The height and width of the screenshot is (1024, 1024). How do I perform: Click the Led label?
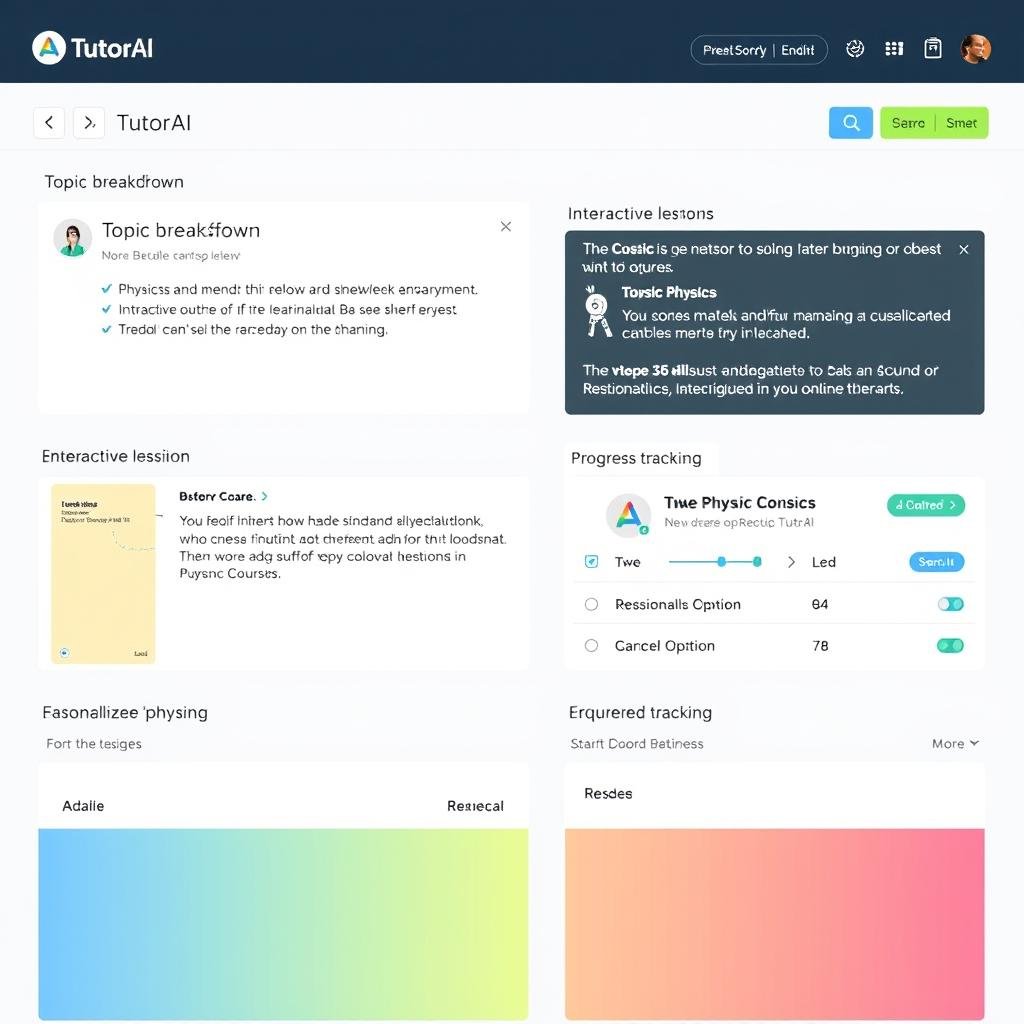pos(824,562)
